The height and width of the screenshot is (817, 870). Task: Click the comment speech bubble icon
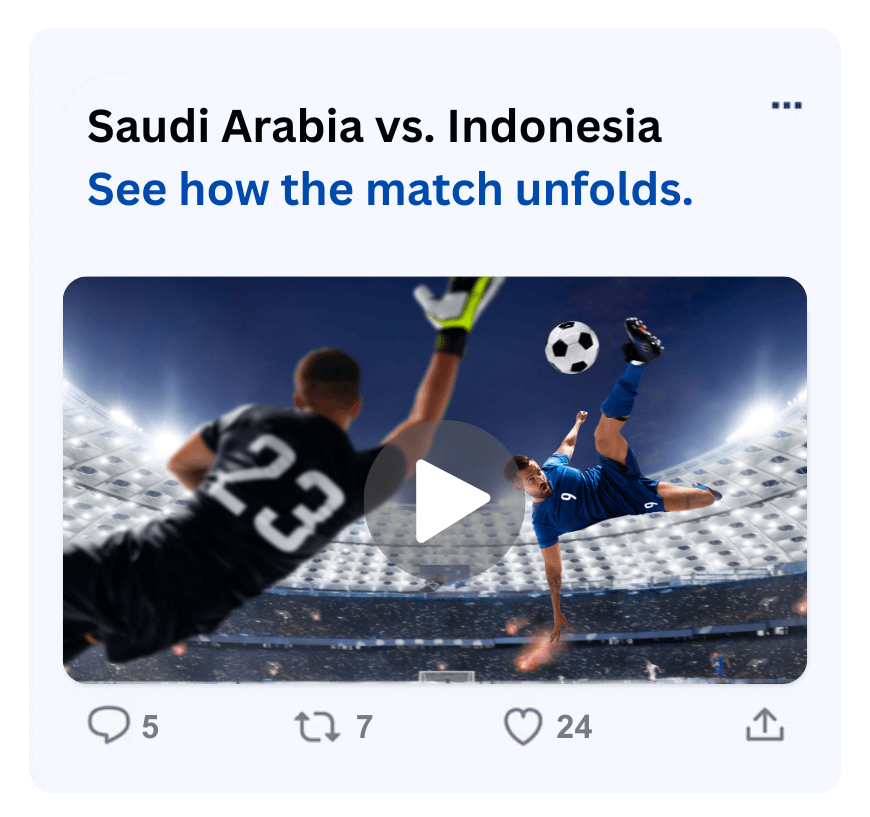(109, 724)
